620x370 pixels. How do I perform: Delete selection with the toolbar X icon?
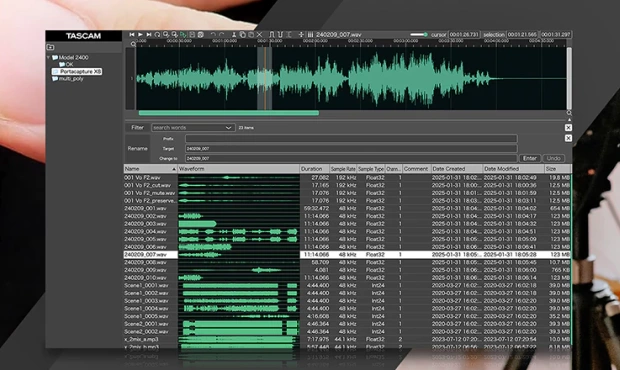point(259,35)
